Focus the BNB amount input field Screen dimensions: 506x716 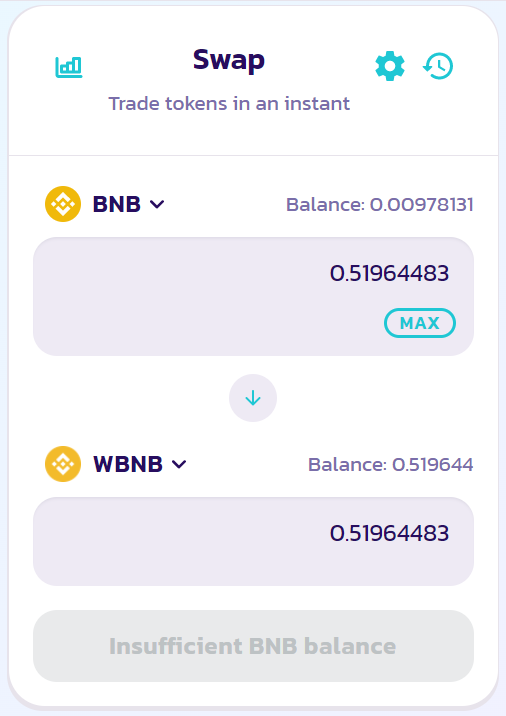pos(253,296)
